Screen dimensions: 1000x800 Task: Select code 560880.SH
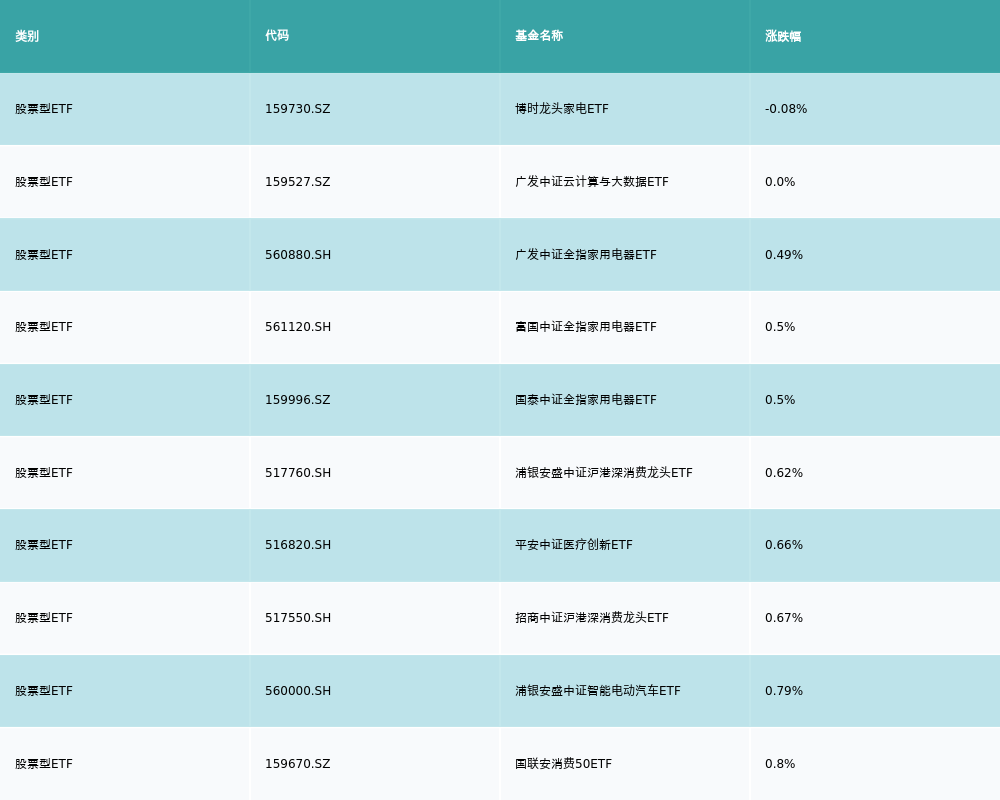(x=298, y=255)
